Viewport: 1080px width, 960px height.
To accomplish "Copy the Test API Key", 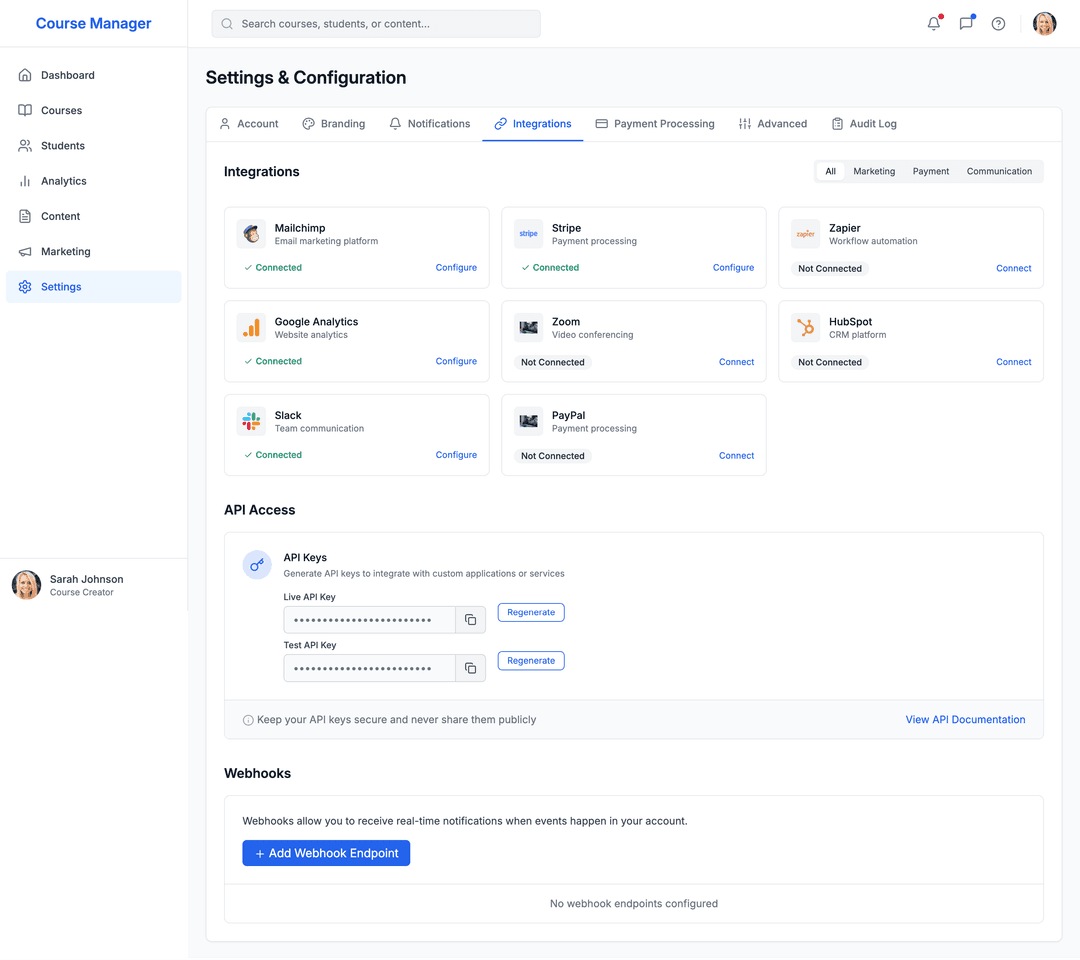I will click(x=470, y=668).
